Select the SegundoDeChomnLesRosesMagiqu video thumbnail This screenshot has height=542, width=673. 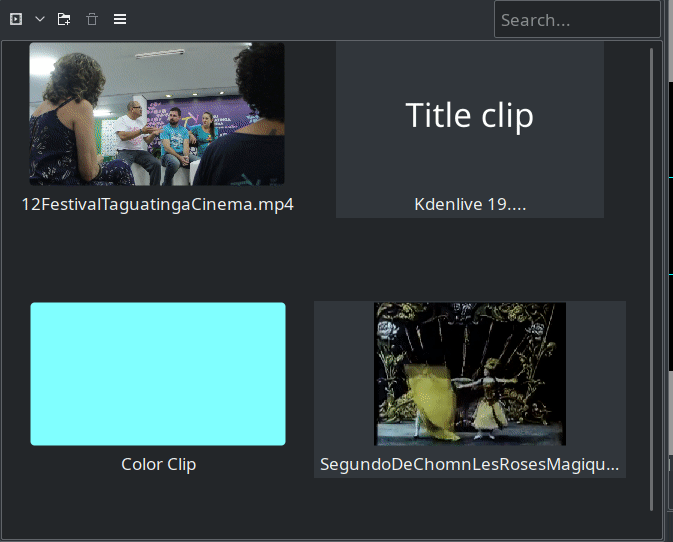(x=470, y=374)
